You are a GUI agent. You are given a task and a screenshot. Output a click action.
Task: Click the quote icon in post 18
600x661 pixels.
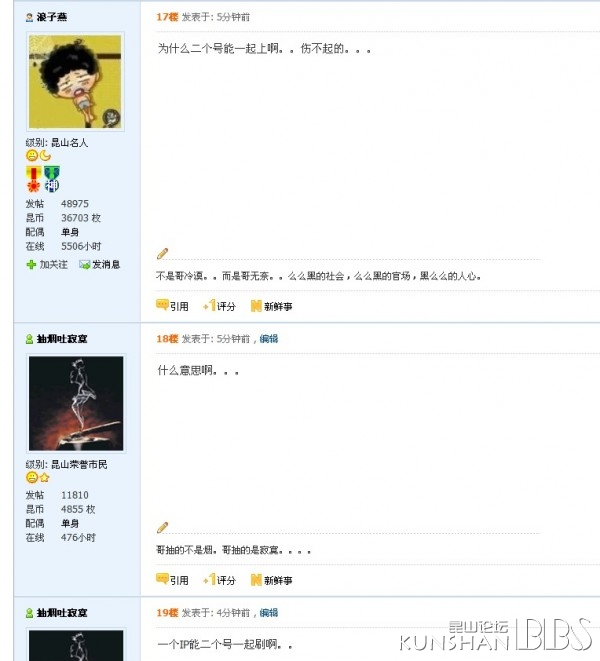(x=162, y=578)
